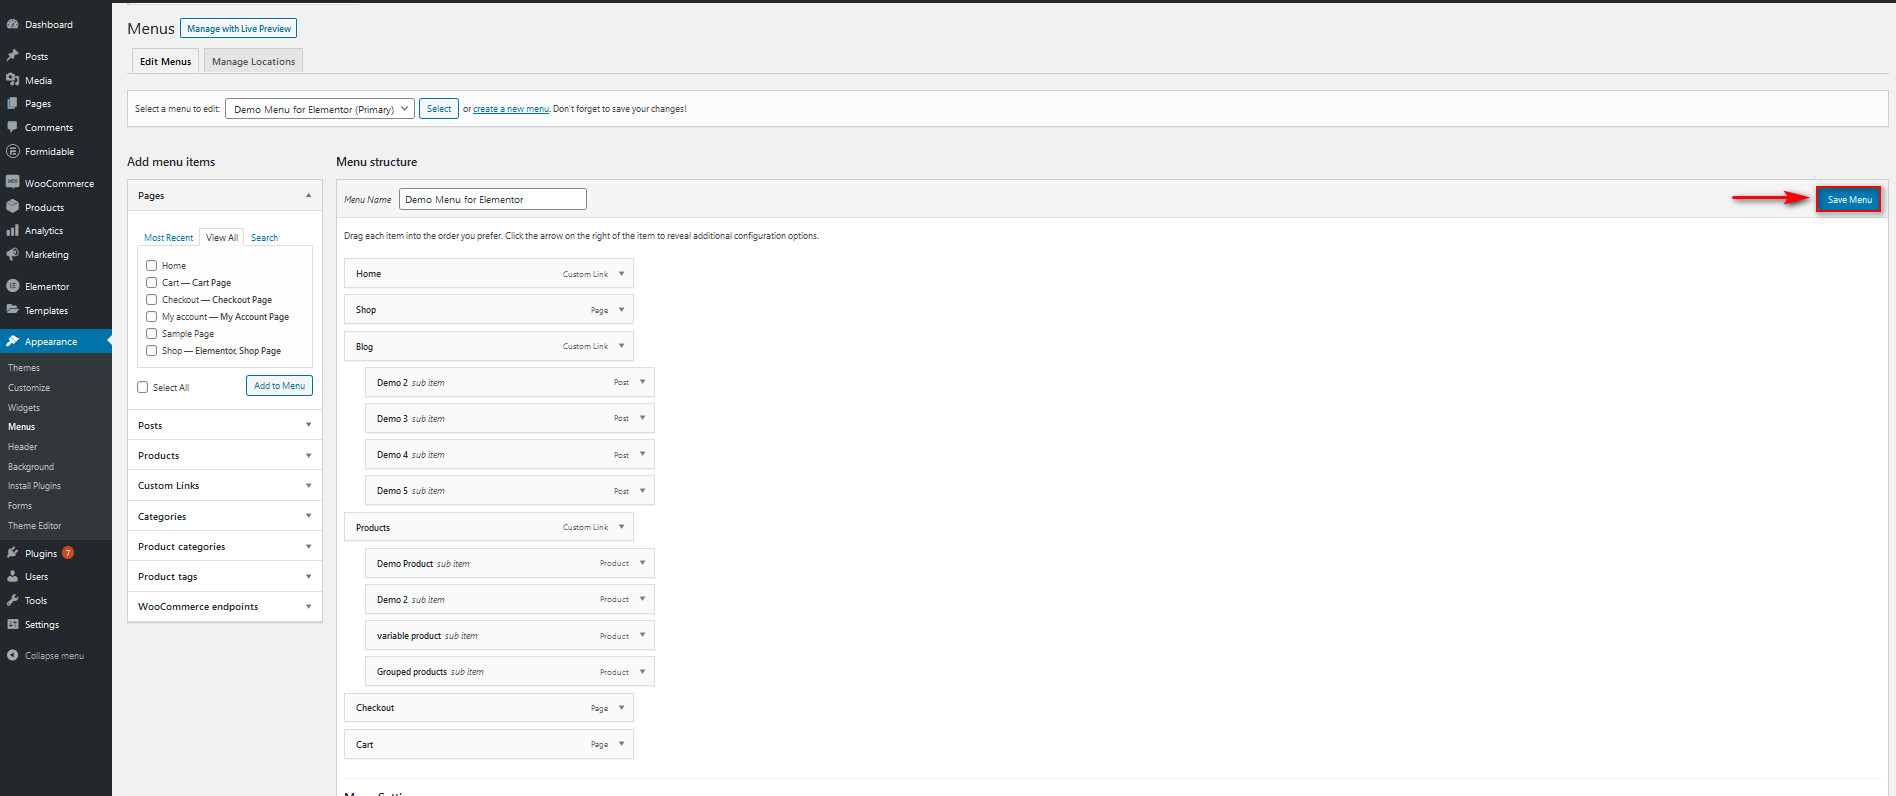Click the Posts pin icon
1896x796 pixels.
(x=13, y=56)
